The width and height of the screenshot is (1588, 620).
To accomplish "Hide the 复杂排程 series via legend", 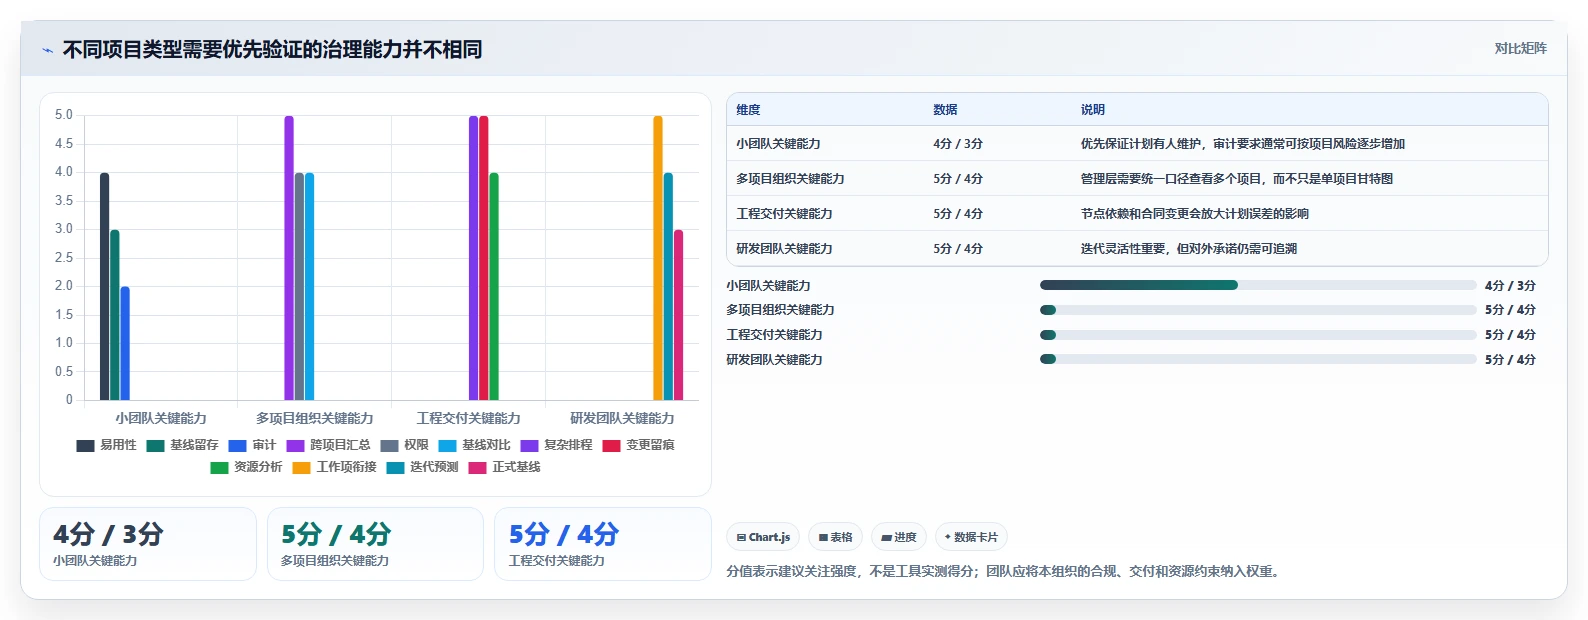I will coord(556,445).
